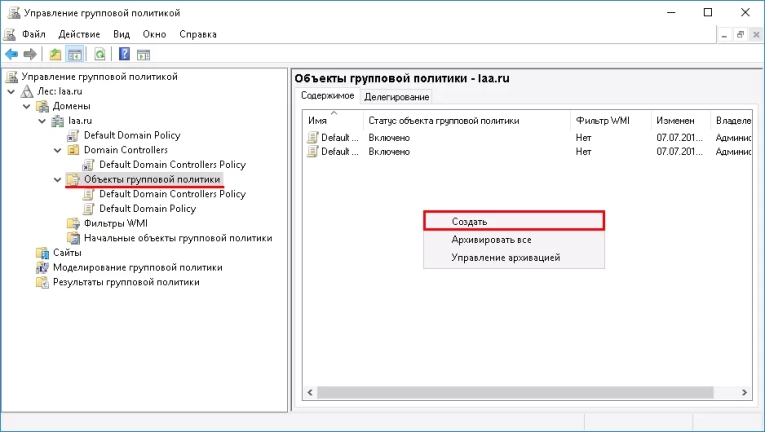Click the Фильтры WMI folder icon
Screen dimensions: 765x432
point(73,223)
